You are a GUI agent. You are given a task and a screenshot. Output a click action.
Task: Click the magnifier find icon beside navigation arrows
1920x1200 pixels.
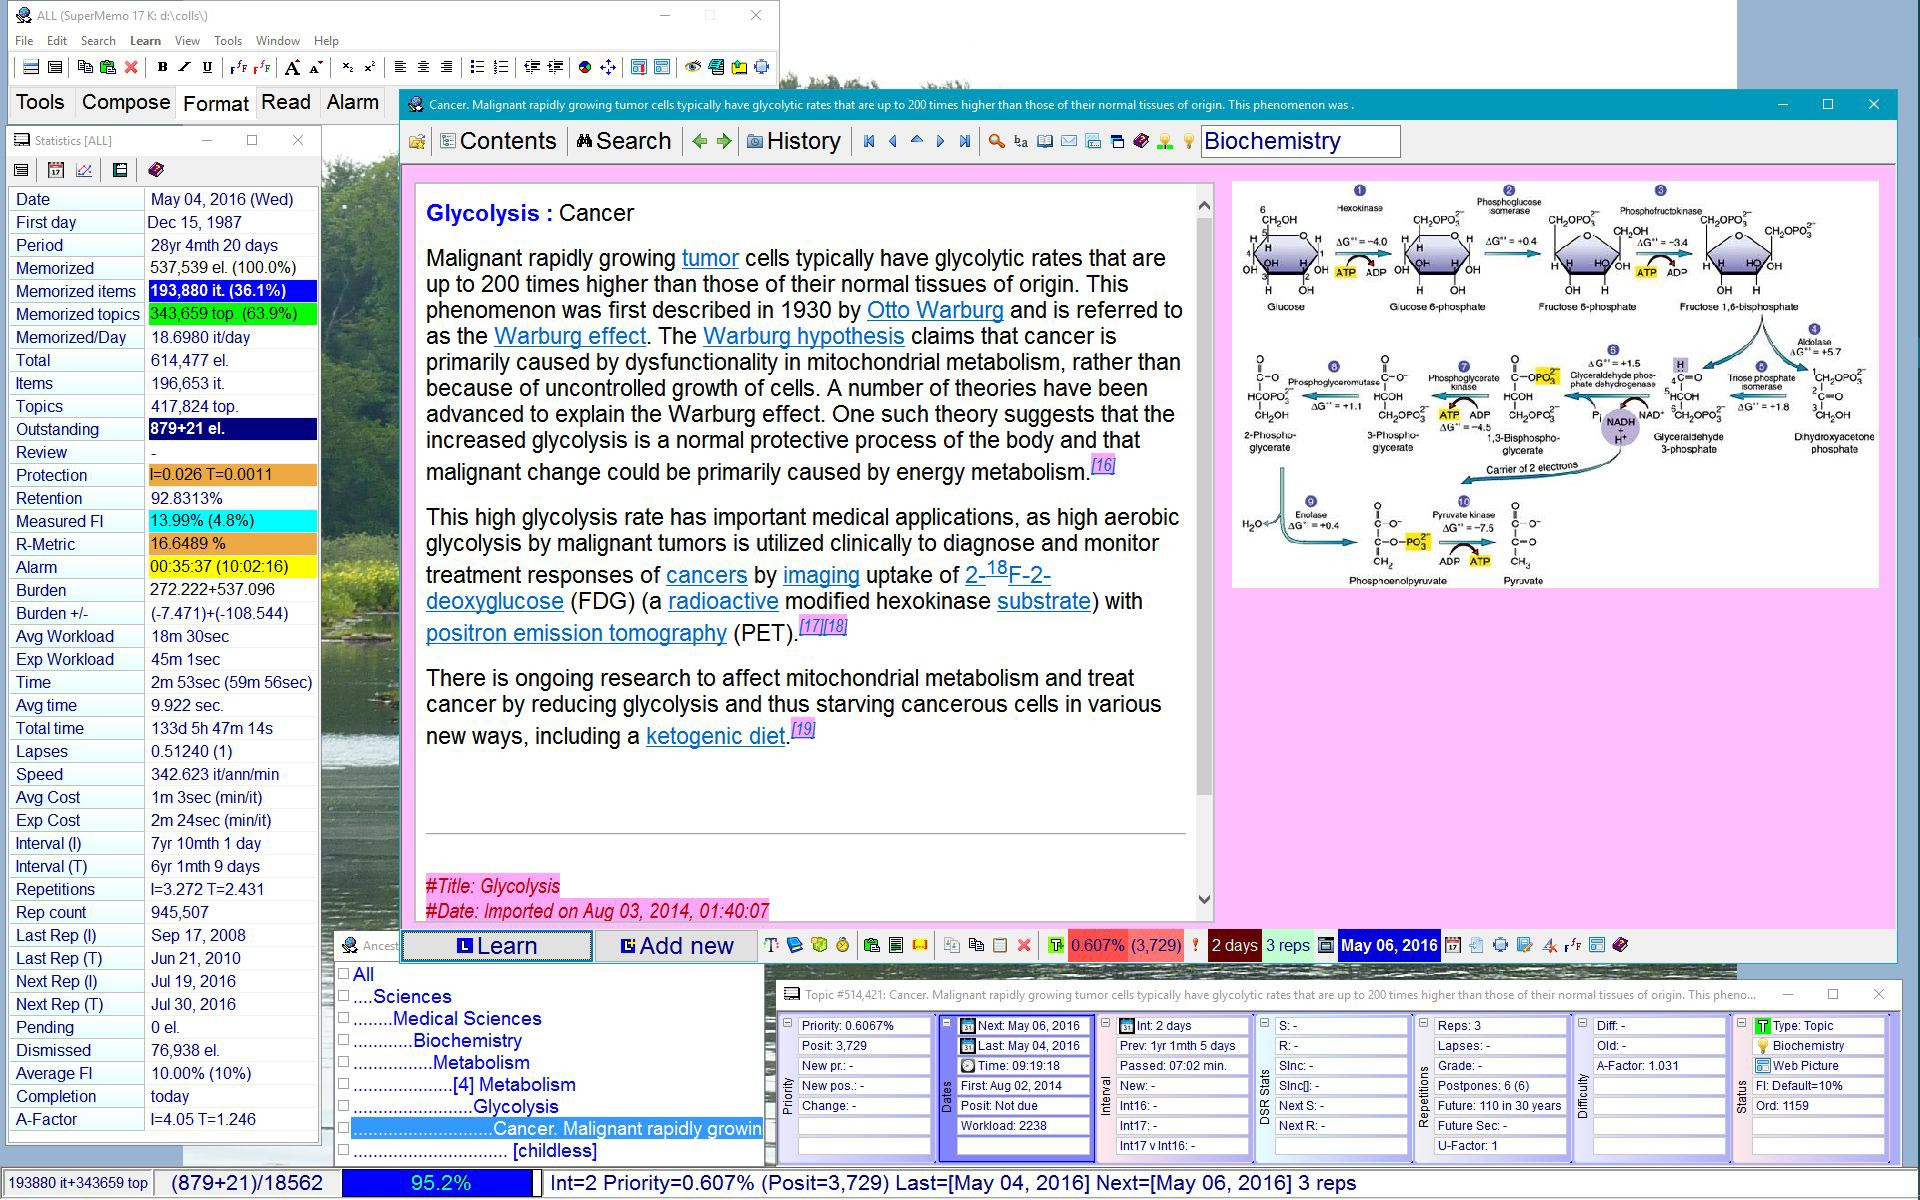[996, 141]
